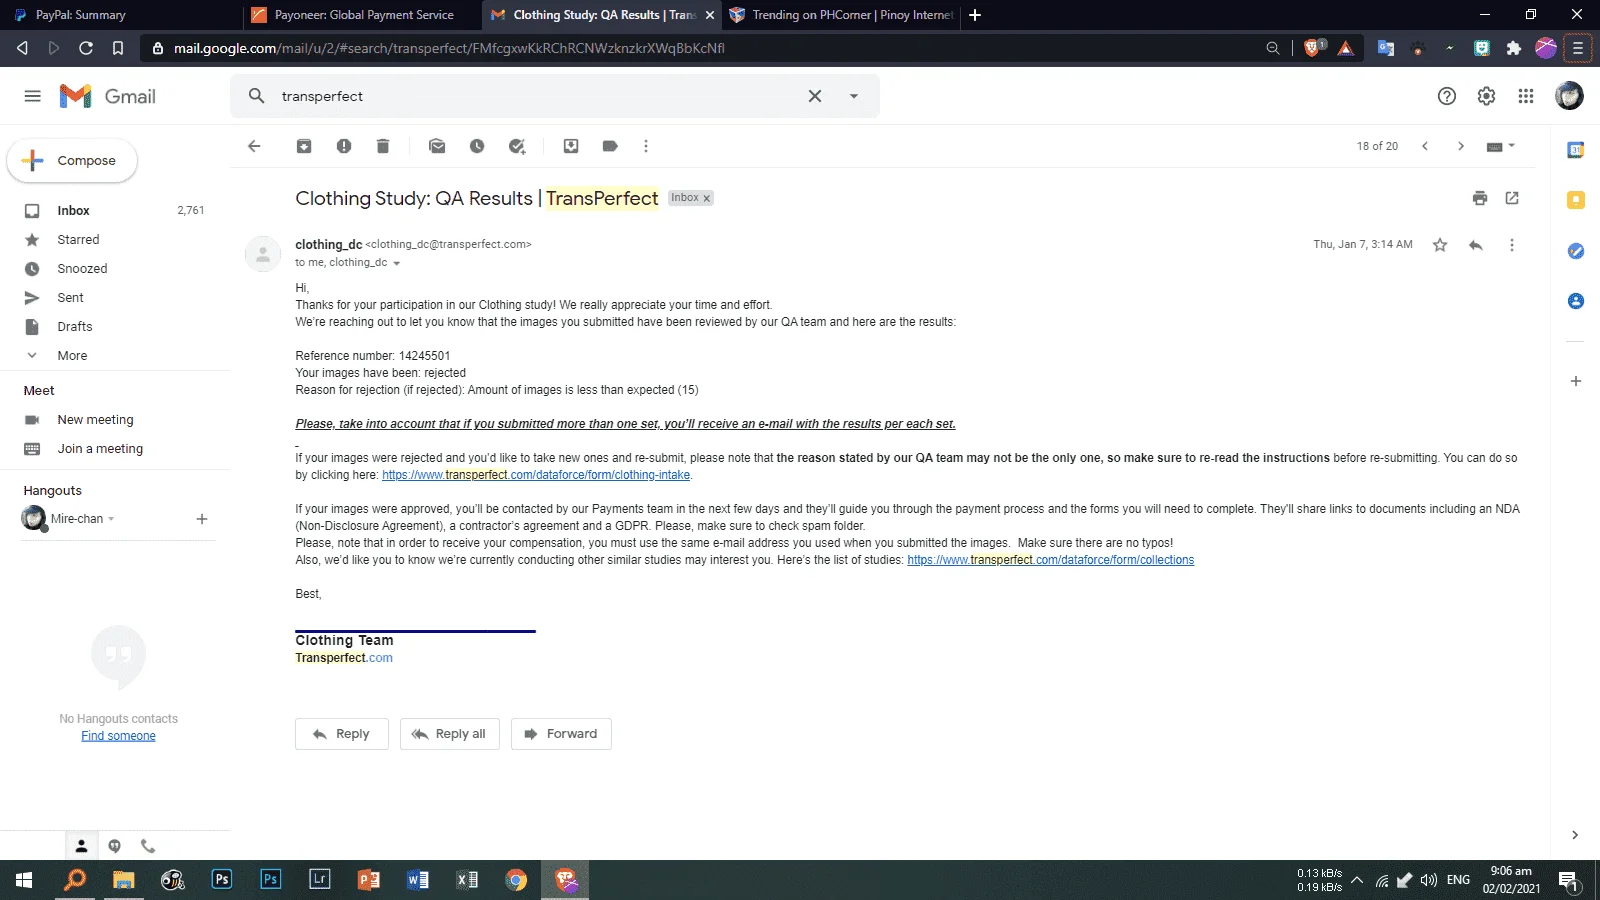Print the whole conversation
The width and height of the screenshot is (1600, 900).
pyautogui.click(x=1480, y=198)
